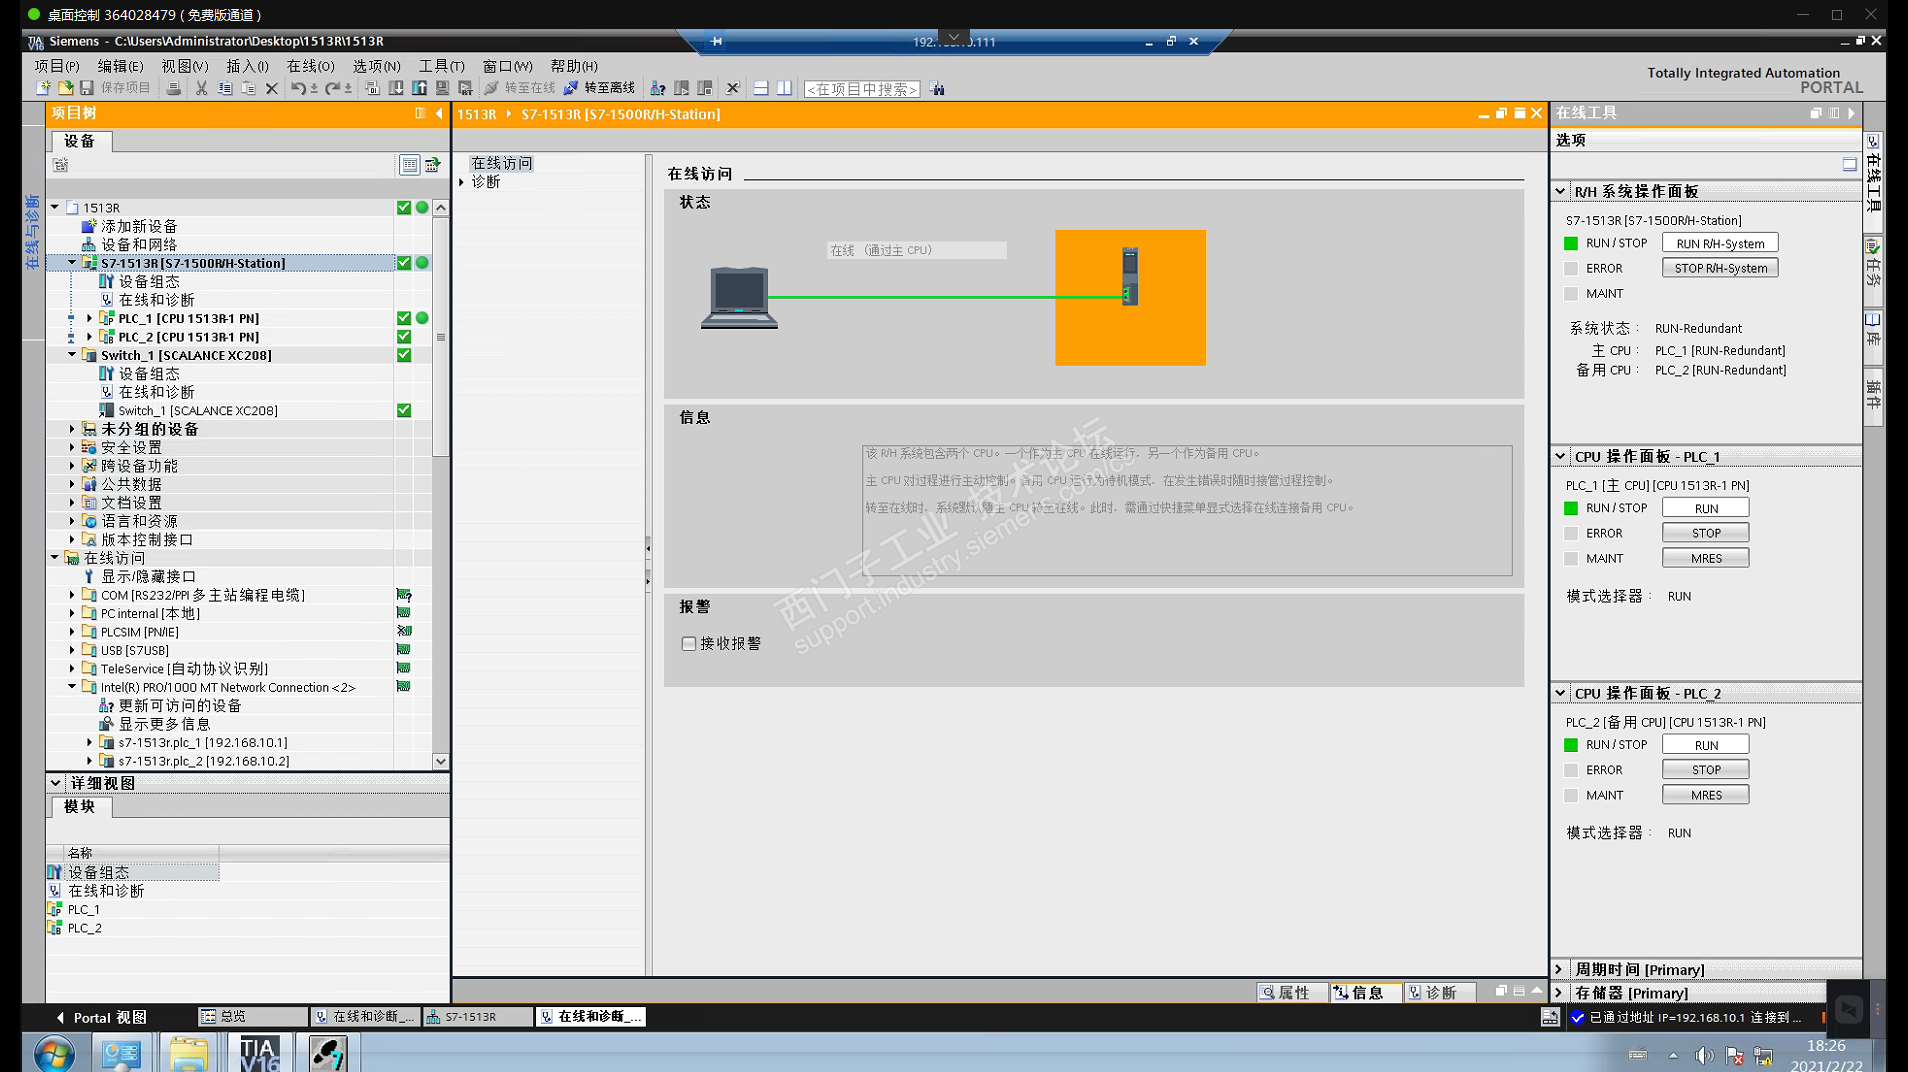Select 设备和网络 in project tree

click(x=139, y=245)
